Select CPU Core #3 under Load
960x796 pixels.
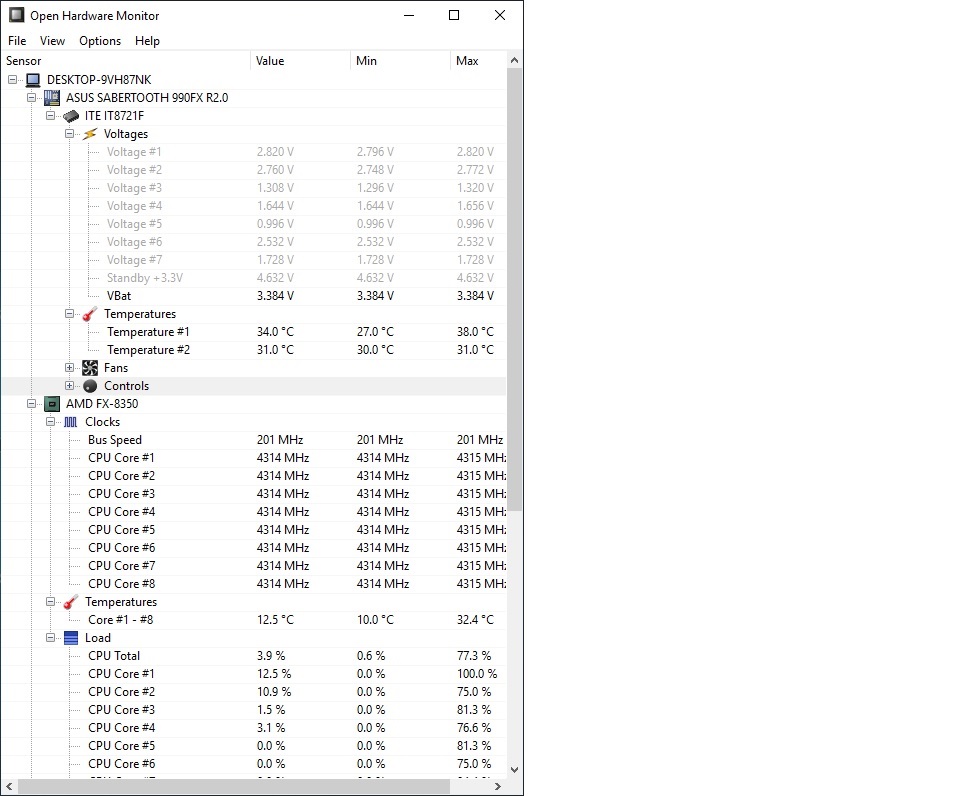253,710
